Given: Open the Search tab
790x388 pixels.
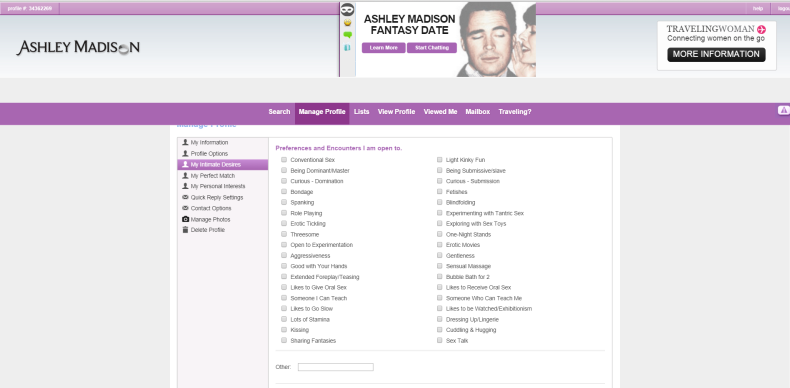Looking at the screenshot, I should [279, 112].
